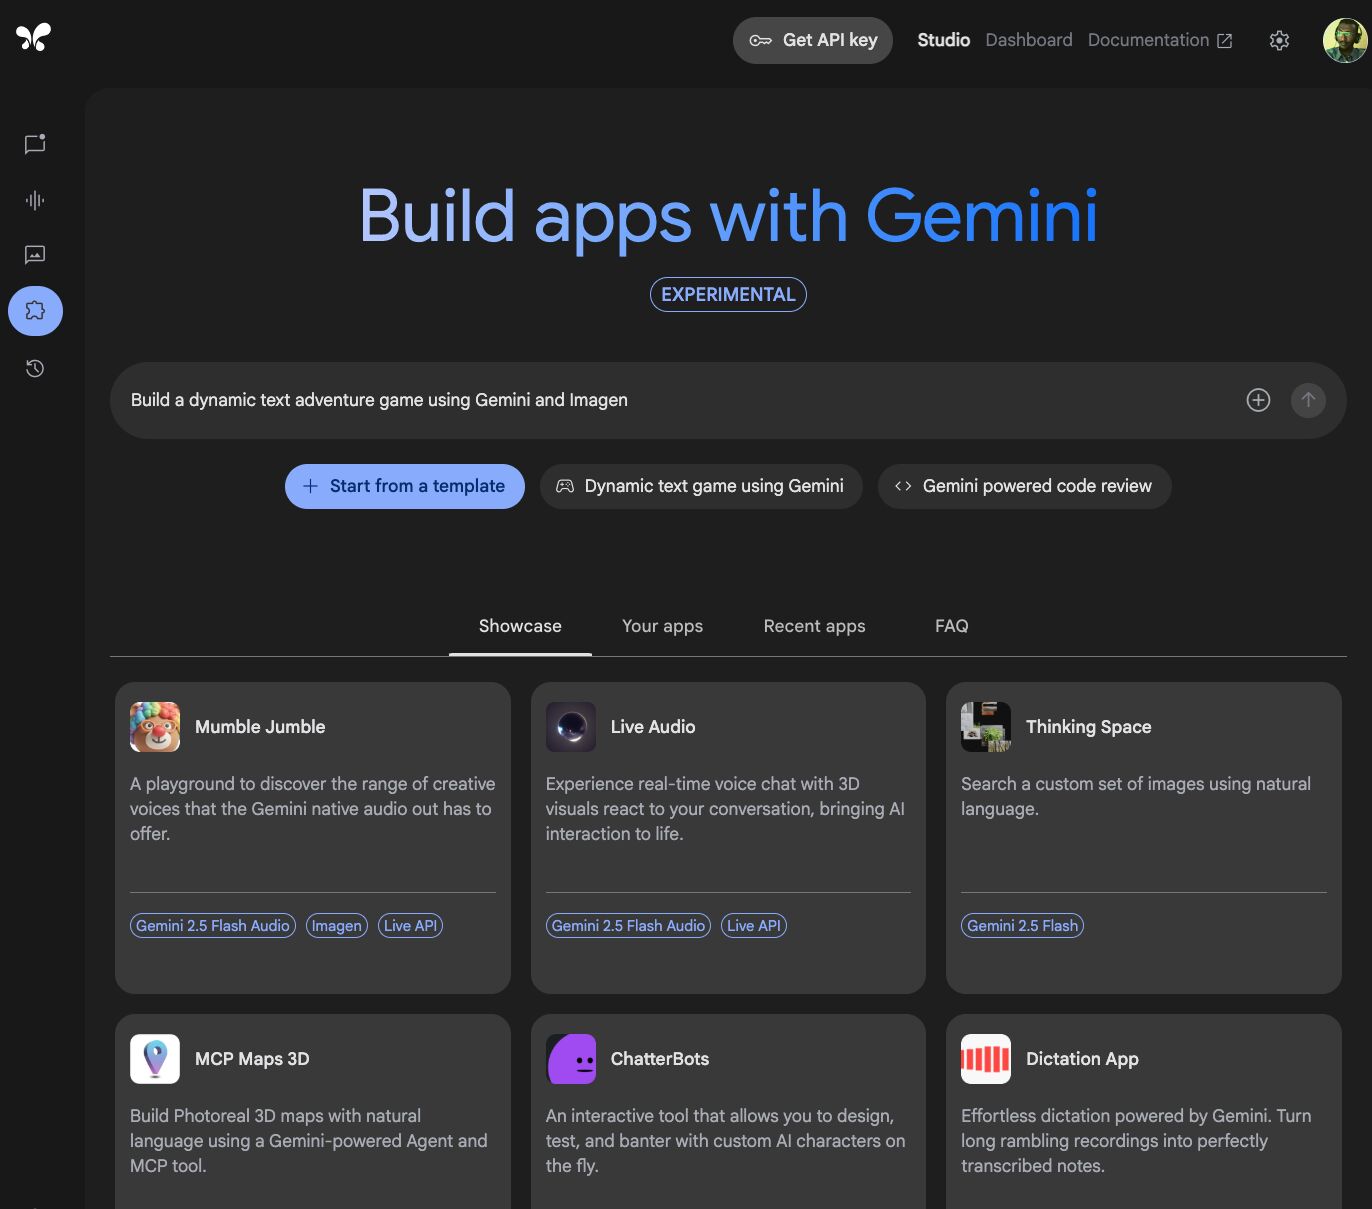Choose Dynamic text game using Gemini suggestion
The width and height of the screenshot is (1372, 1209).
[701, 486]
